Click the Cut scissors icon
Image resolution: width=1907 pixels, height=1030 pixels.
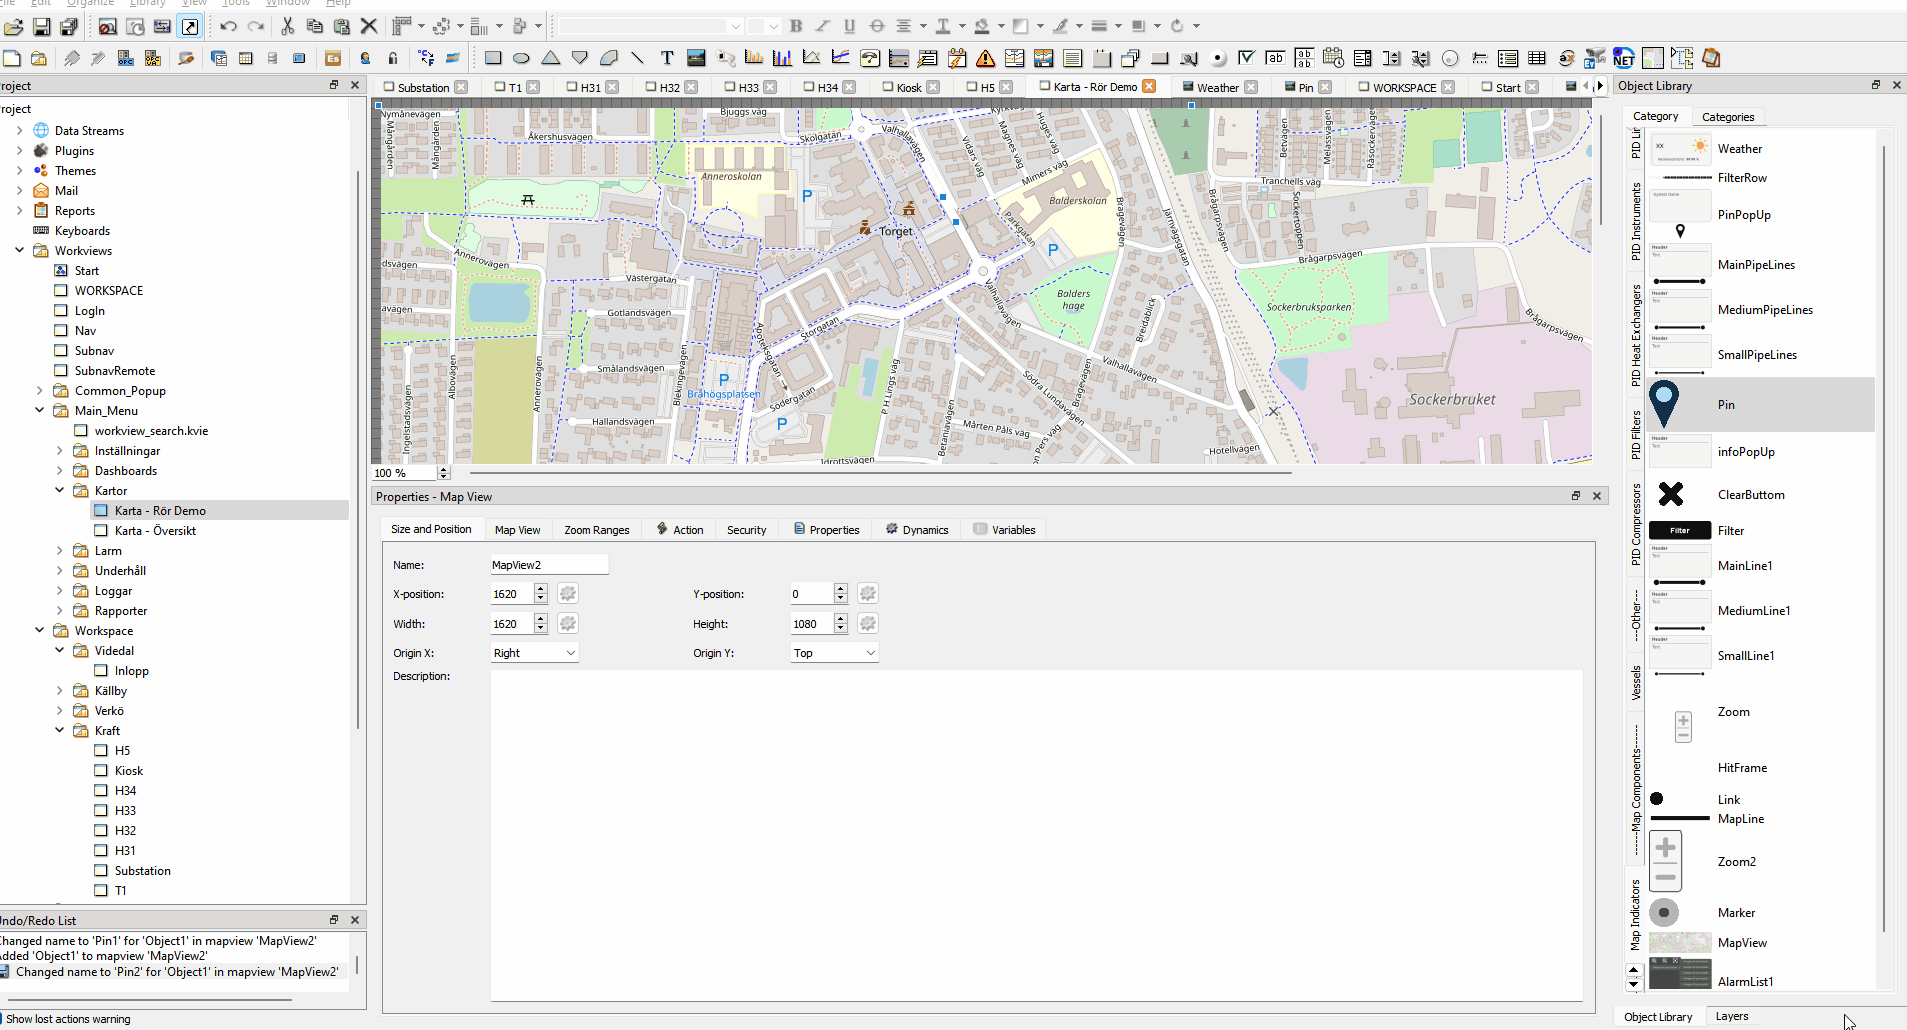(287, 26)
